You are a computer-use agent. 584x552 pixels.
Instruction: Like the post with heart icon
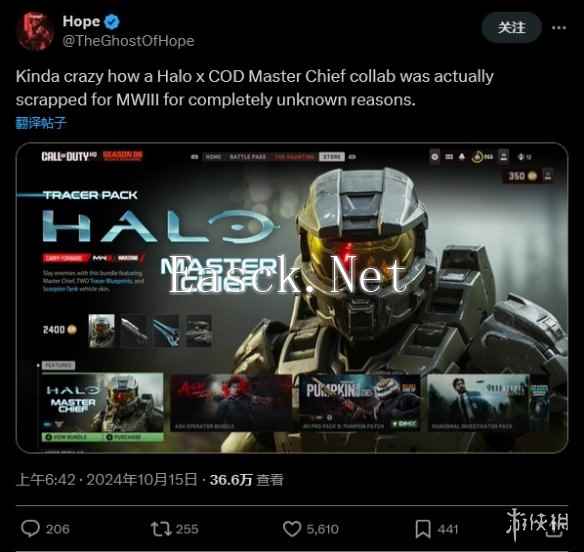coord(292,529)
